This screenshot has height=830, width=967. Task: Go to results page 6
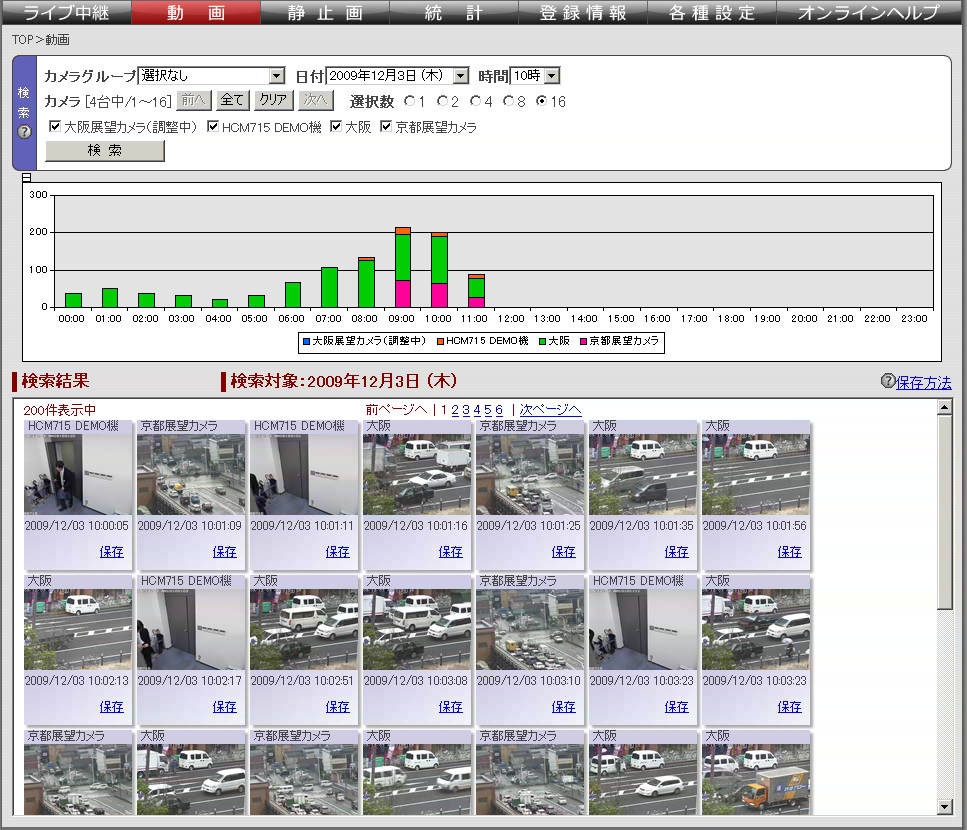pyautogui.click(x=499, y=410)
